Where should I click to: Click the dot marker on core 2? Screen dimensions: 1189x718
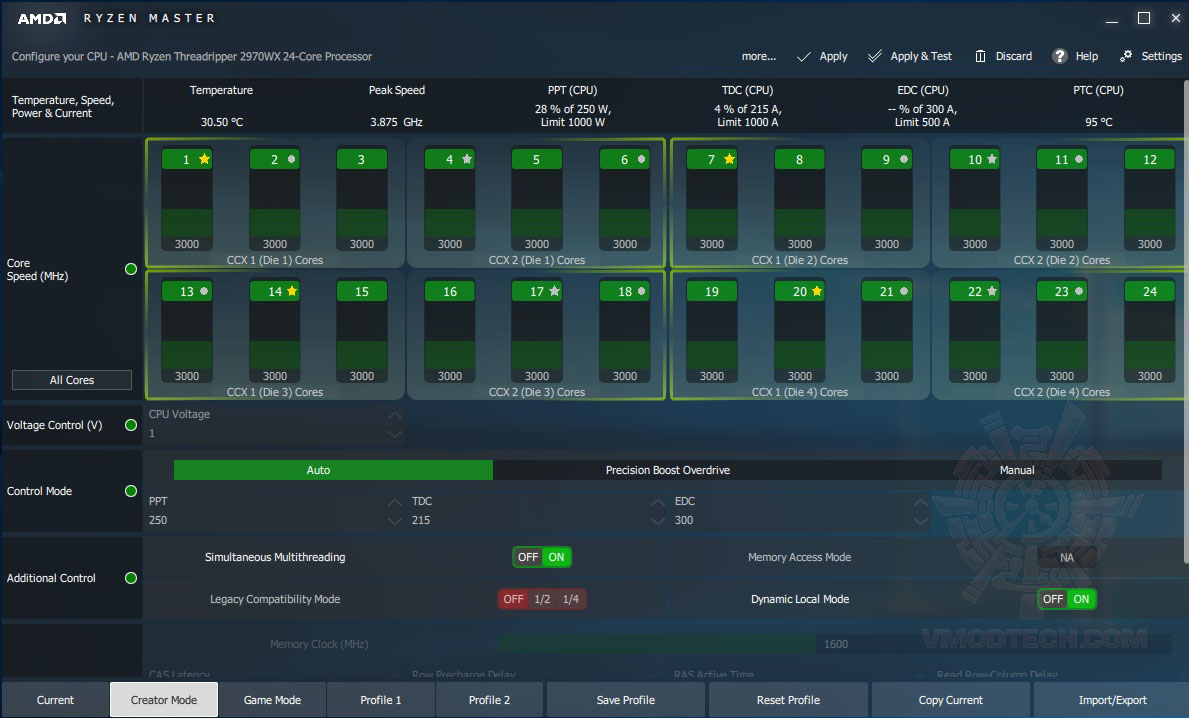coord(292,159)
